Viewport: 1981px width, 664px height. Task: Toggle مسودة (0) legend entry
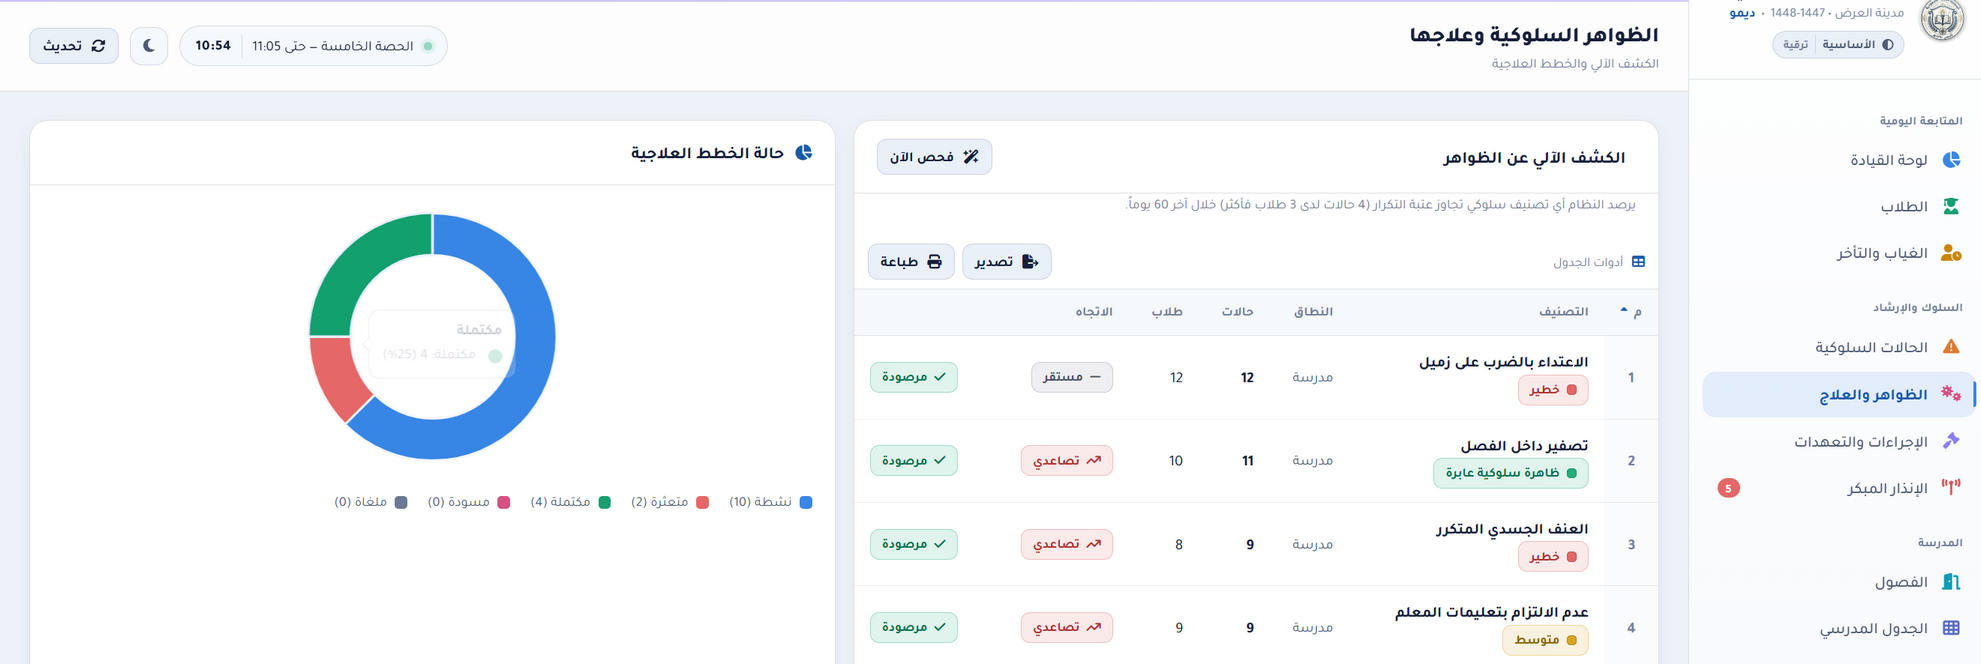[x=469, y=502]
